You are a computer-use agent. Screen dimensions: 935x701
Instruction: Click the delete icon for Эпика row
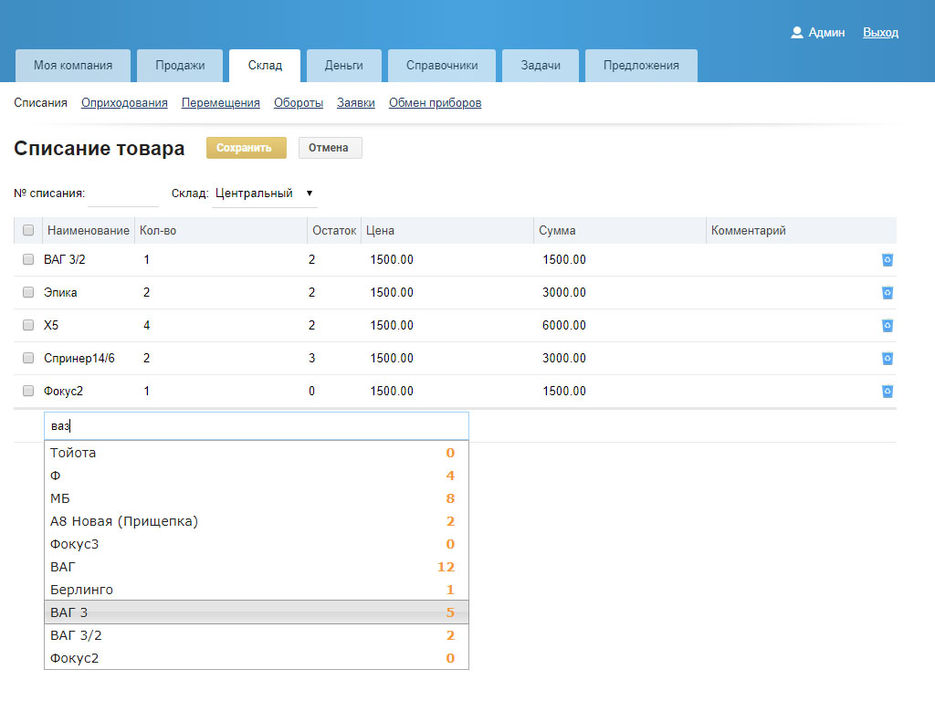click(887, 293)
